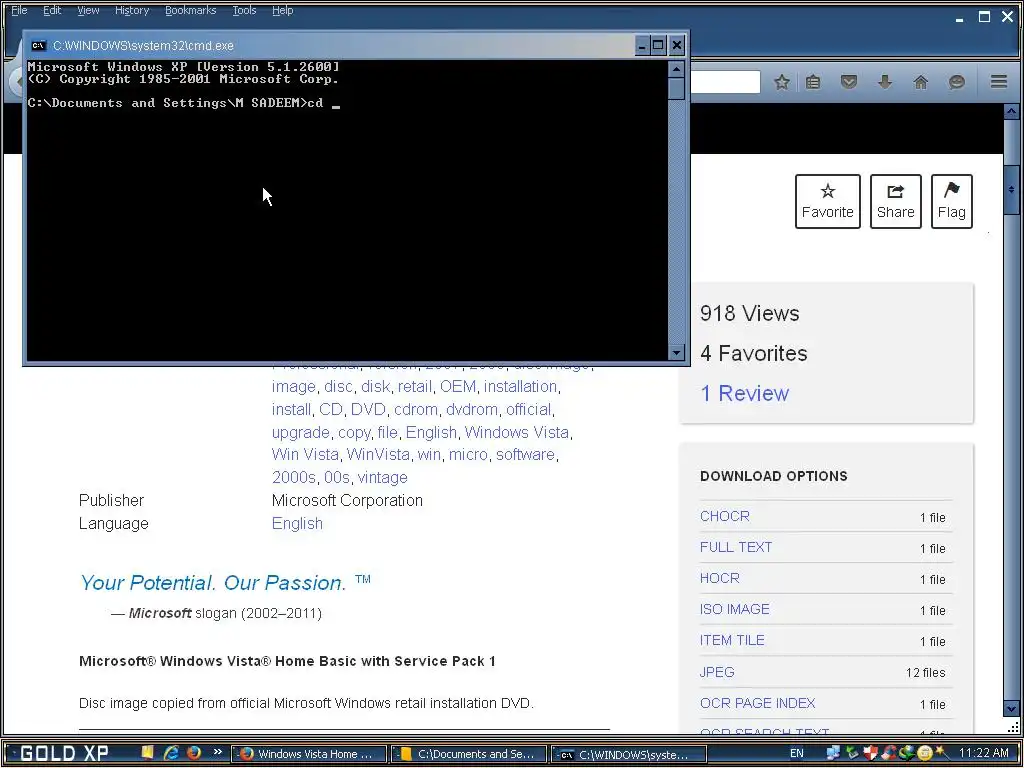Open JPEG download option

tap(717, 672)
